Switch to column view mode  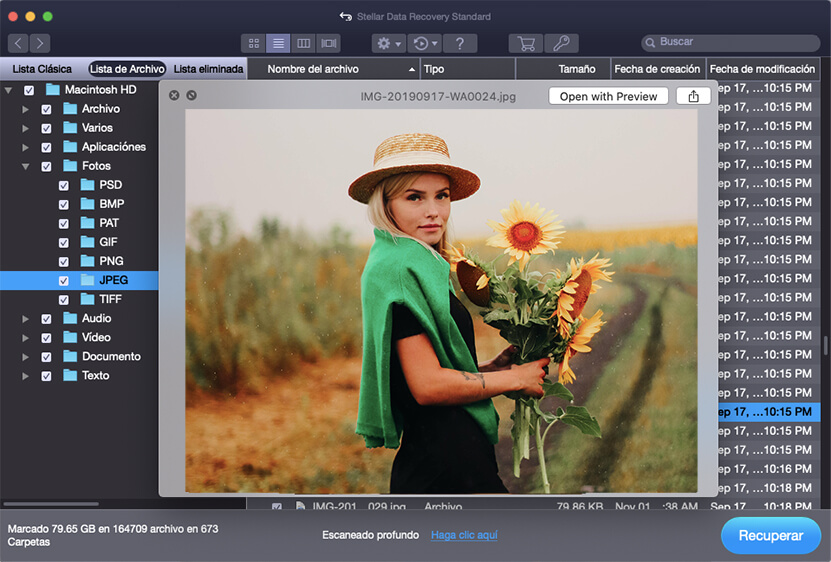pos(304,43)
